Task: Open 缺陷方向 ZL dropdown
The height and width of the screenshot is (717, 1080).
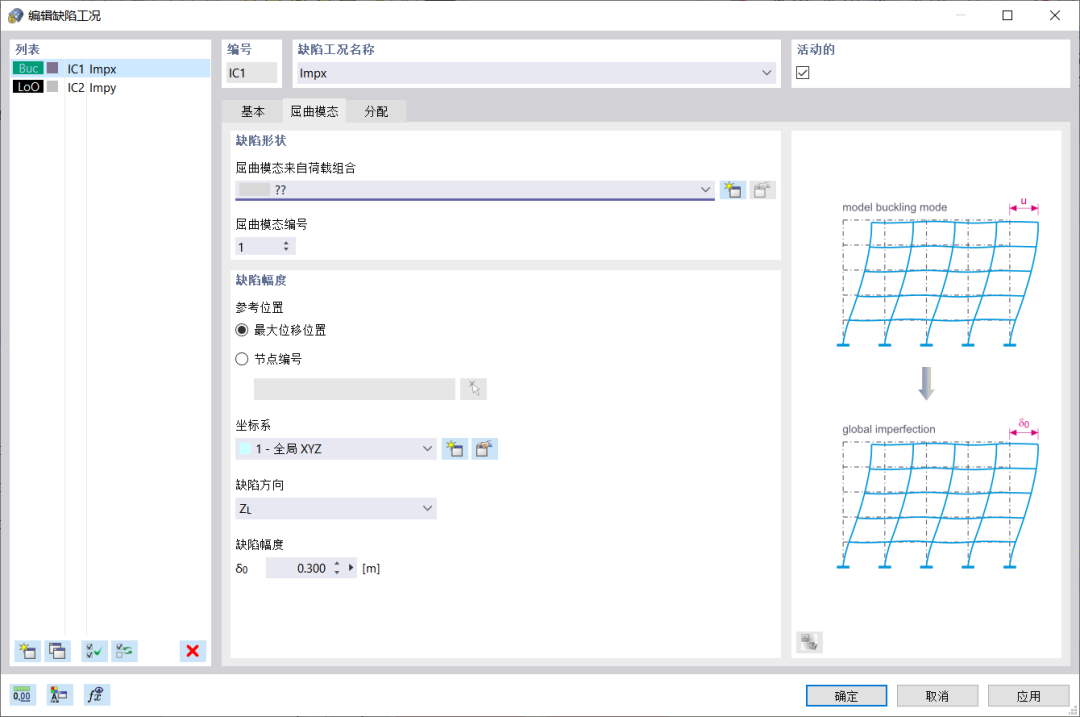Action: pyautogui.click(x=427, y=508)
